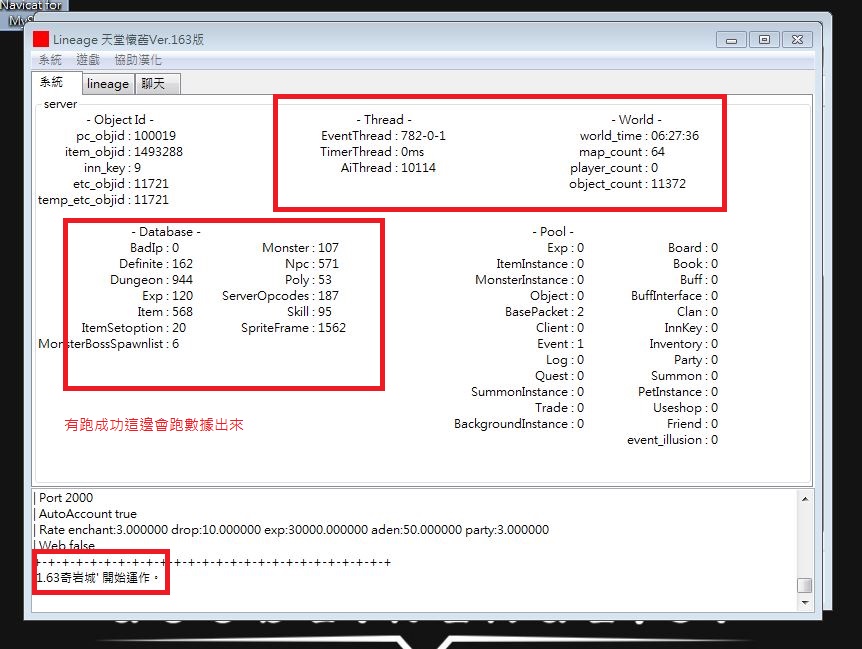The height and width of the screenshot is (649, 862).
Task: Click the 'temp_etc_objid : 11721' entry
Action: tap(103, 199)
